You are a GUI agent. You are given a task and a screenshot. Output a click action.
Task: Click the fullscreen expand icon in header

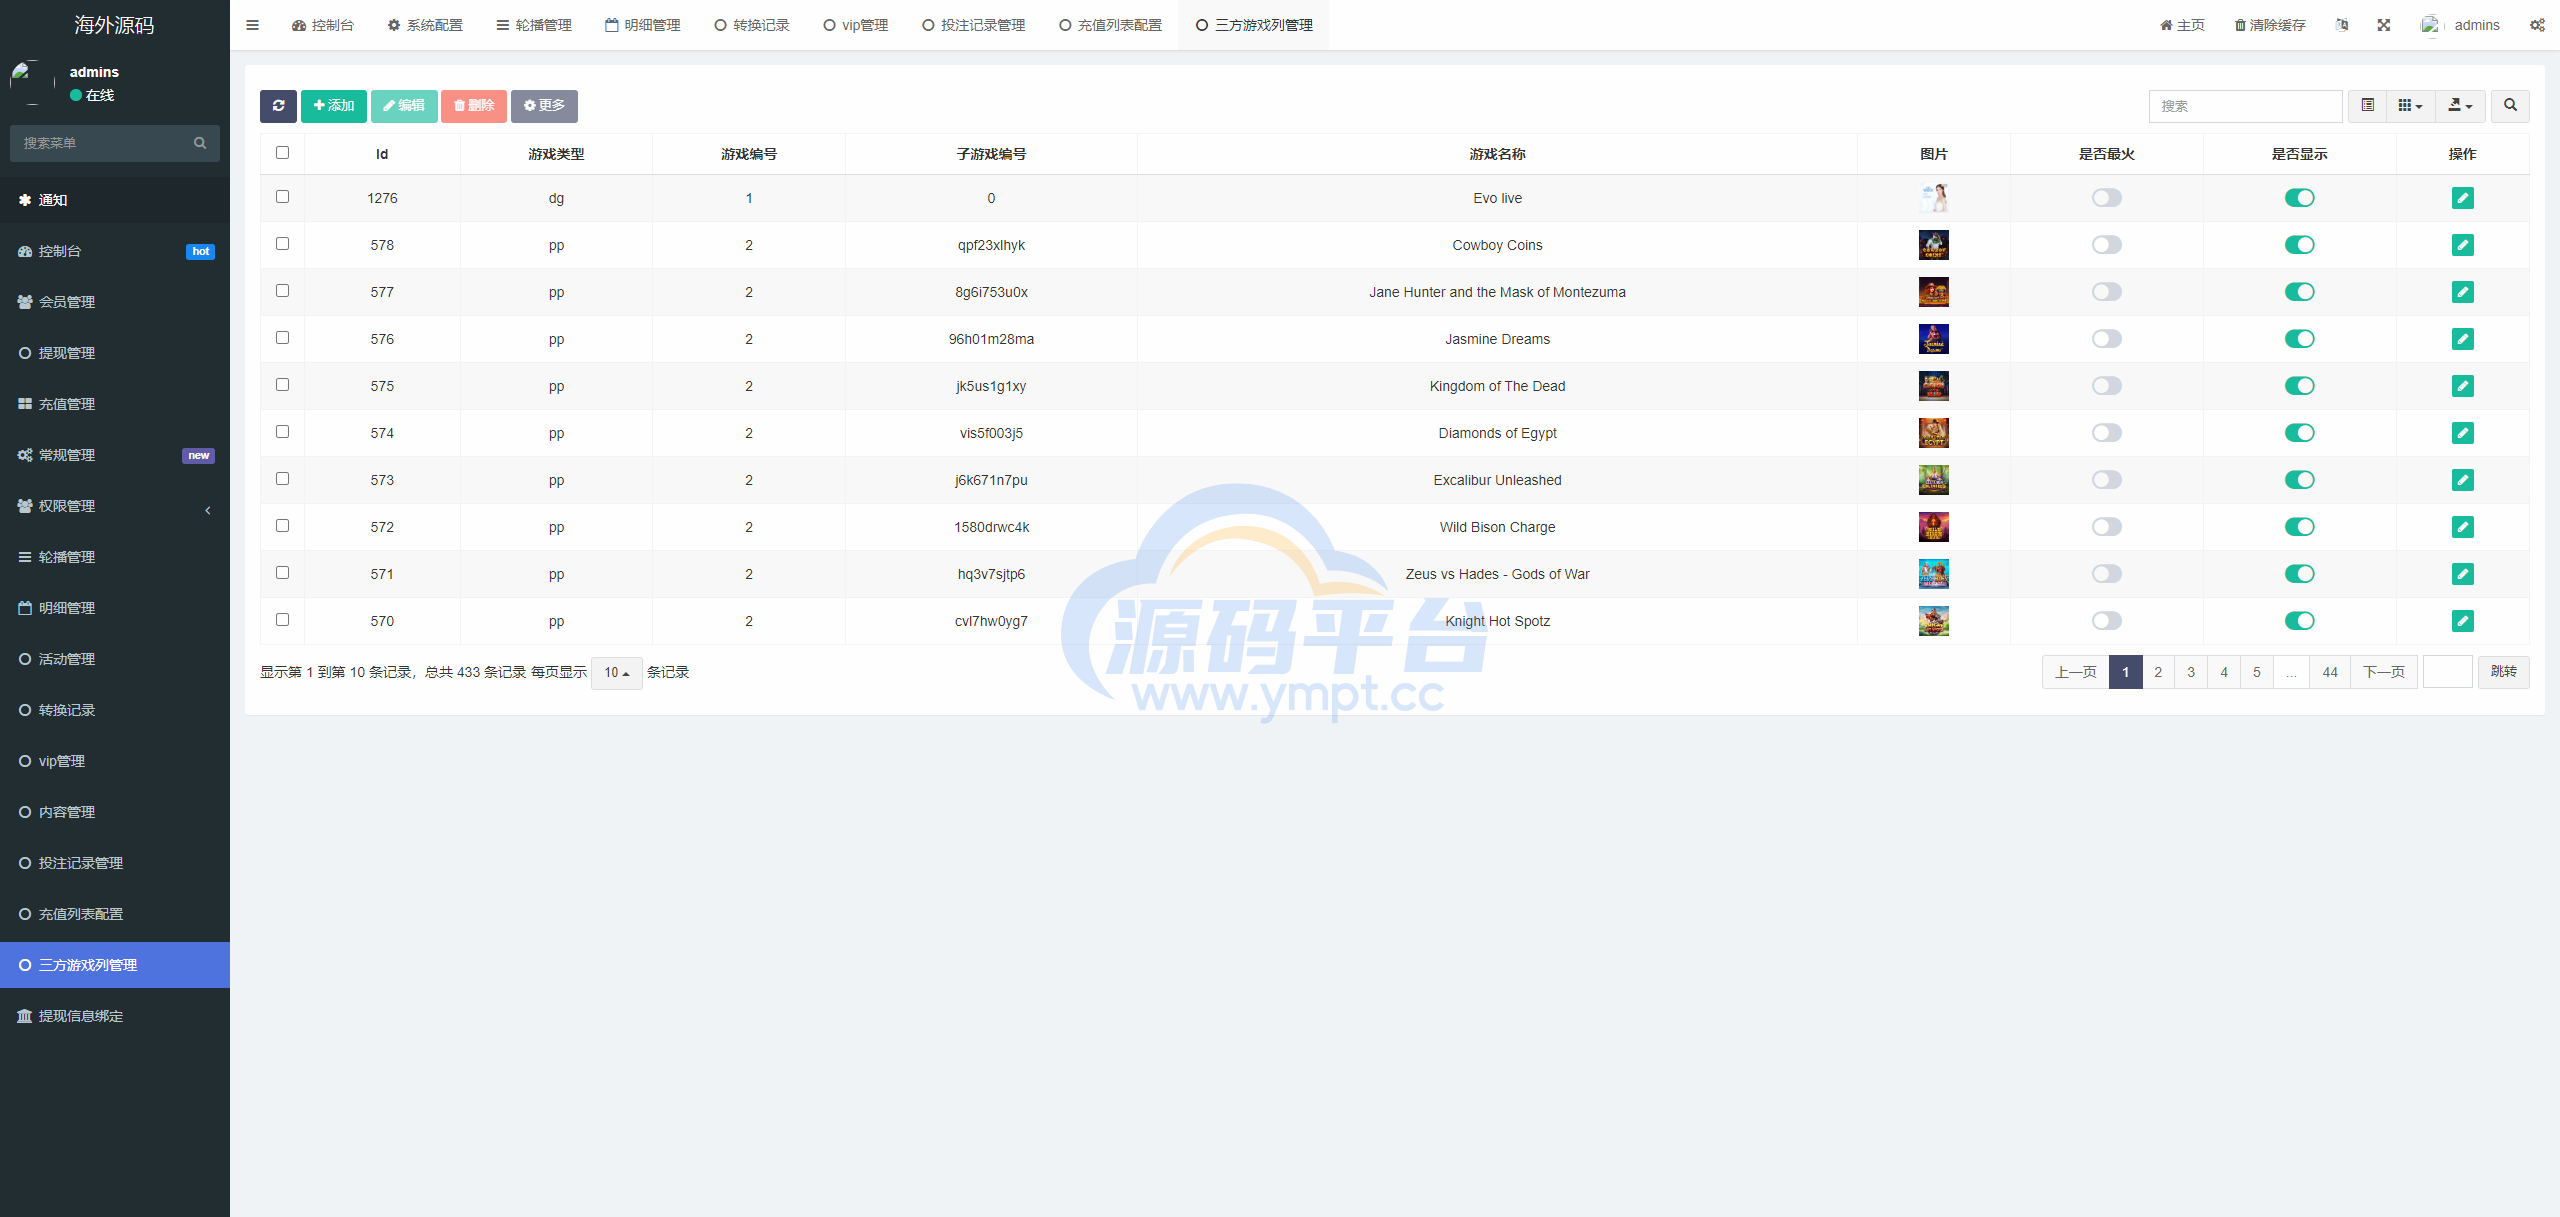(2384, 25)
